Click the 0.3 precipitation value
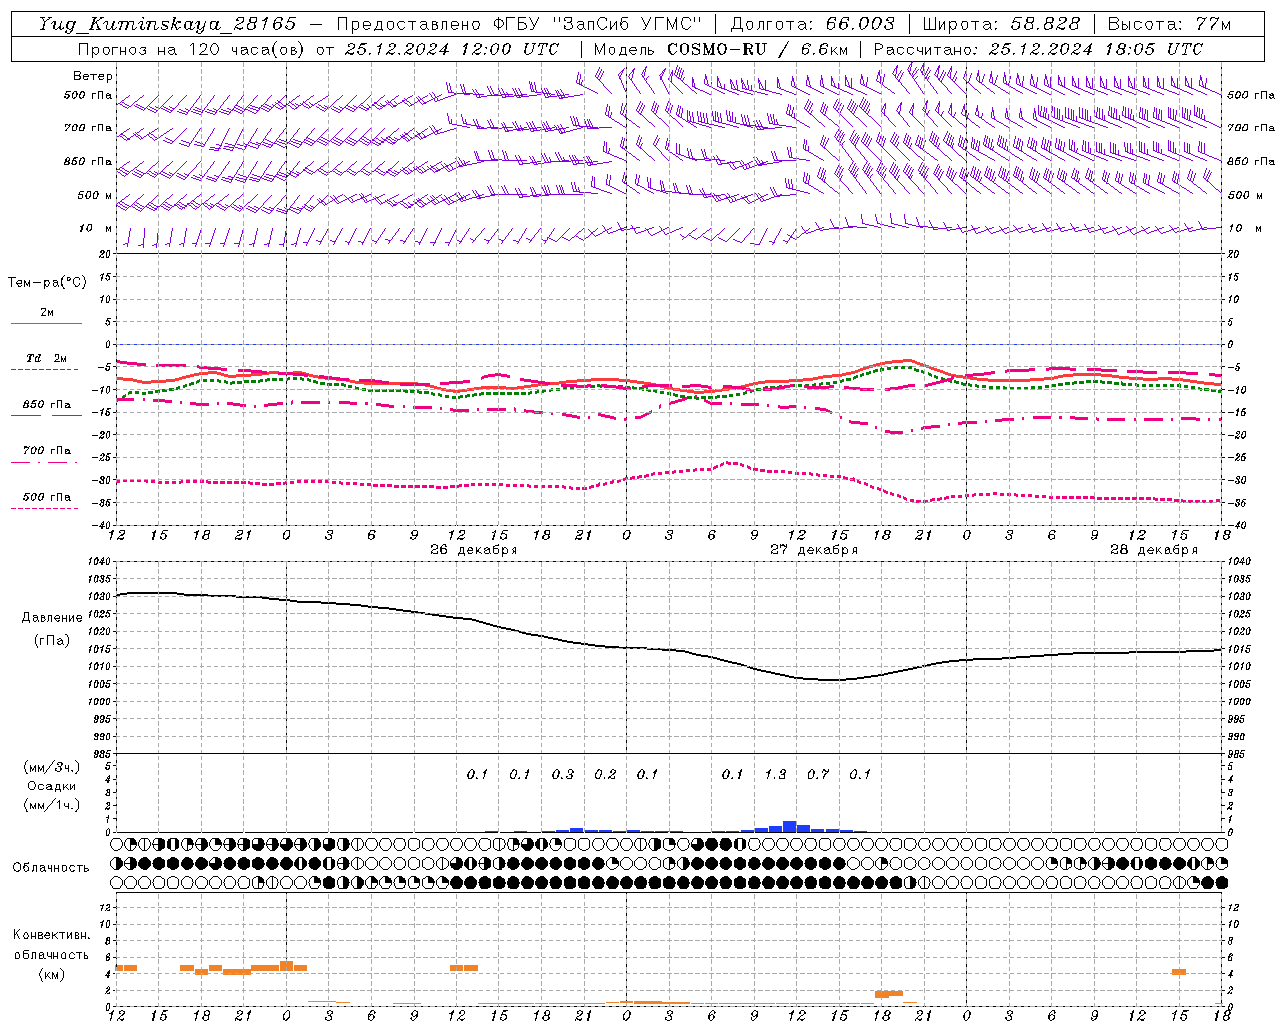The width and height of the screenshot is (1280, 1024). pyautogui.click(x=563, y=774)
